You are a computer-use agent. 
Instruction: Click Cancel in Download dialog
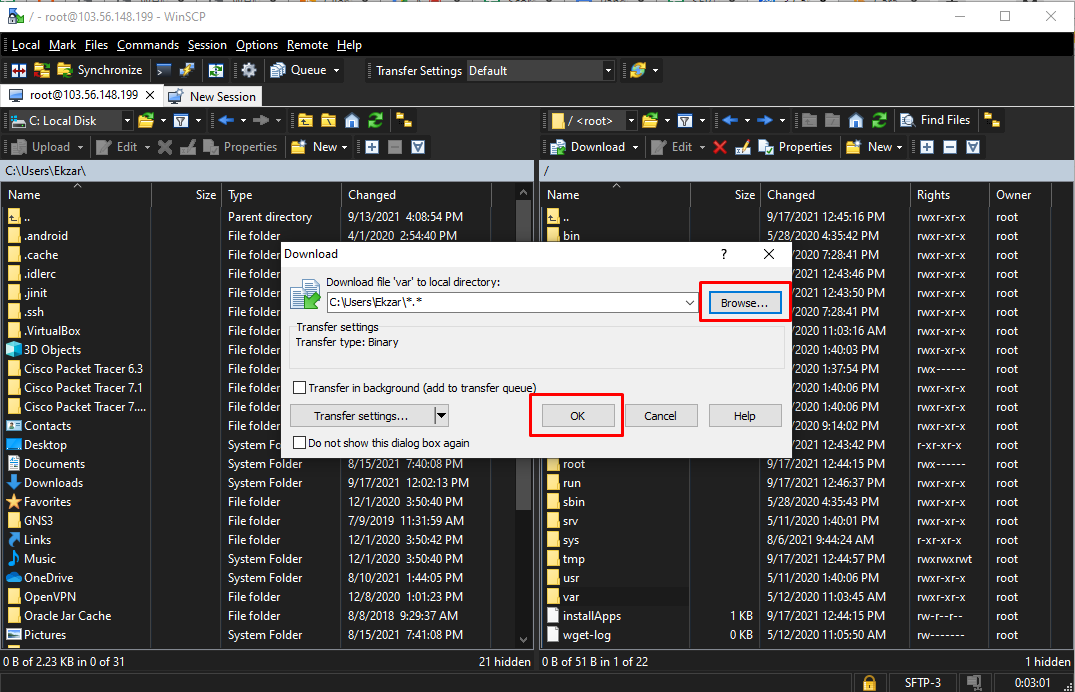click(x=660, y=416)
